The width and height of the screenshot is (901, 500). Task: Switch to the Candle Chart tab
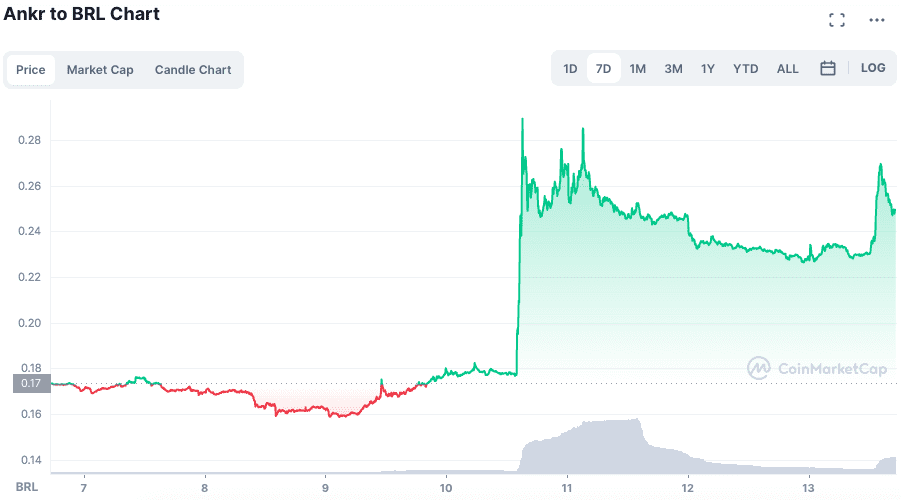193,70
